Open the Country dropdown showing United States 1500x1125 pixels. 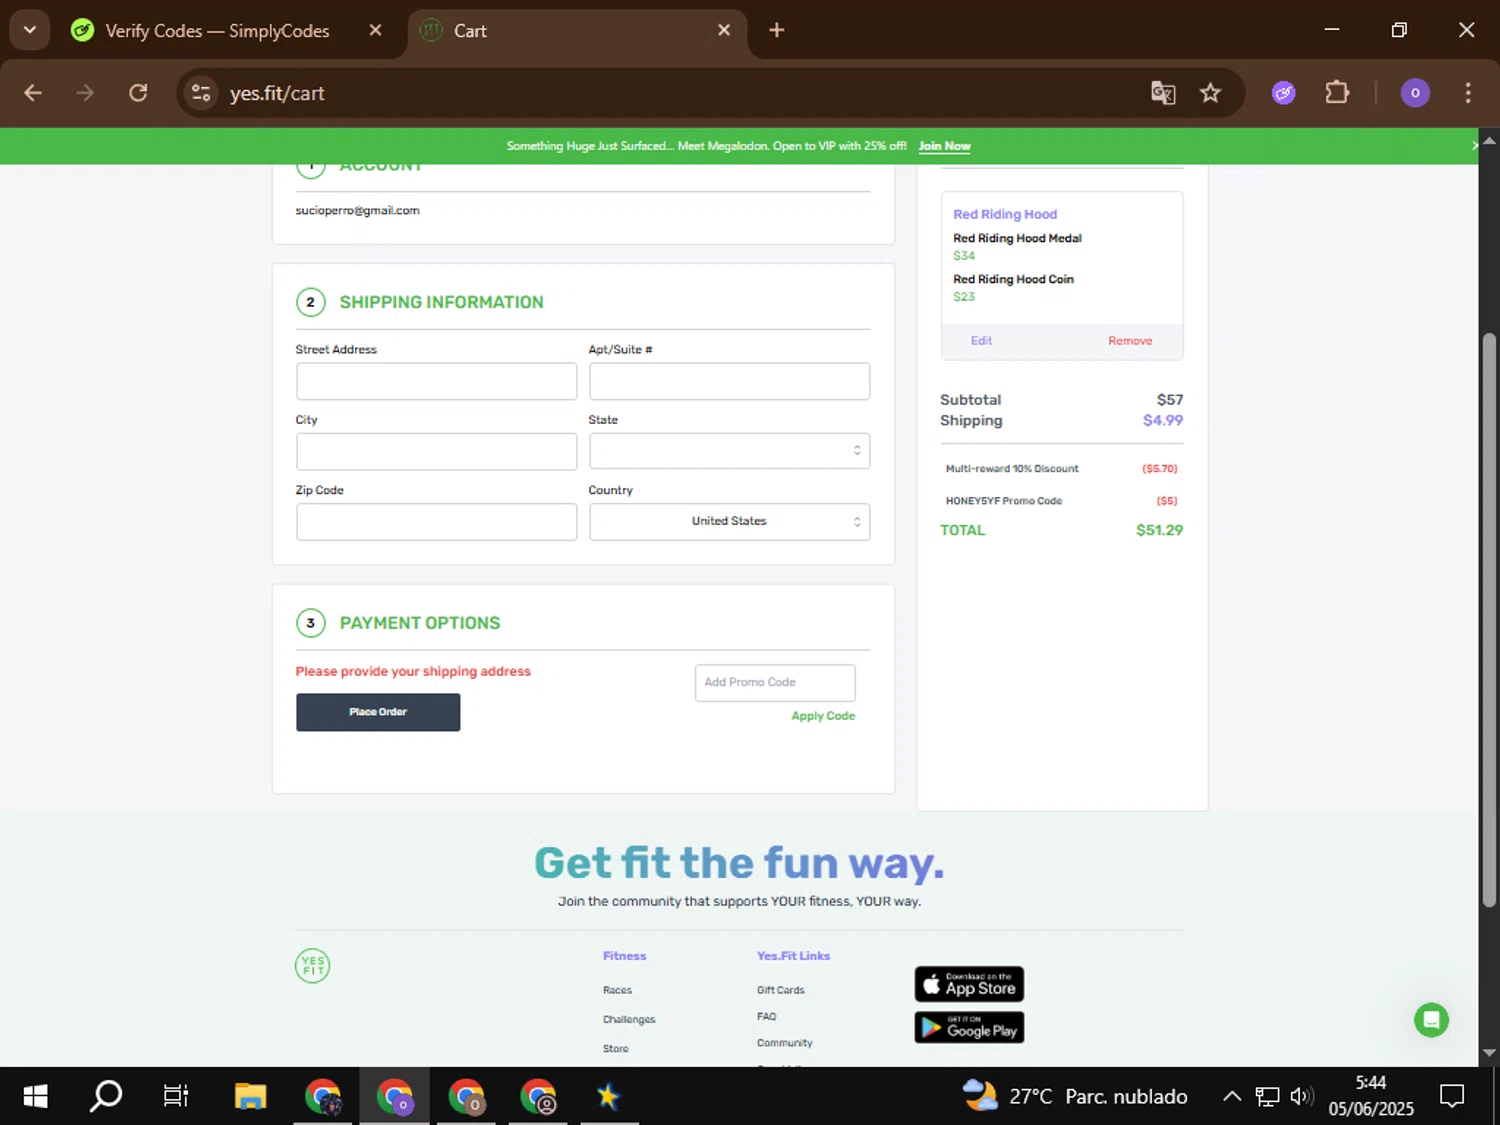tap(729, 521)
